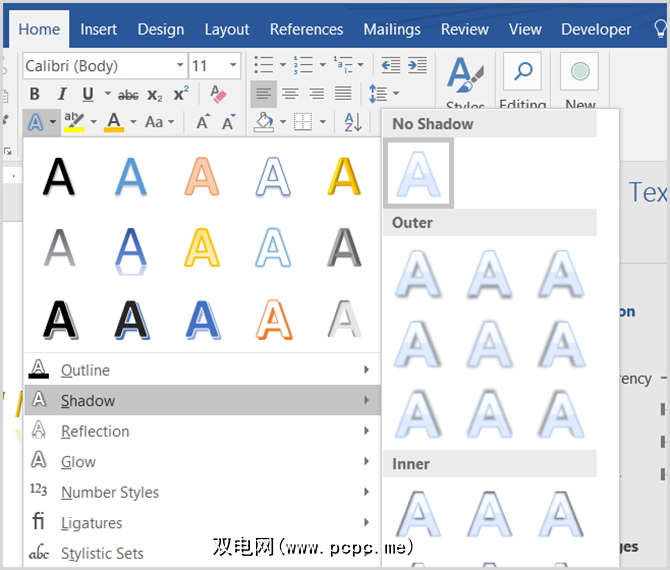Click the Subscript icon
The width and height of the screenshot is (670, 570).
(x=155, y=95)
